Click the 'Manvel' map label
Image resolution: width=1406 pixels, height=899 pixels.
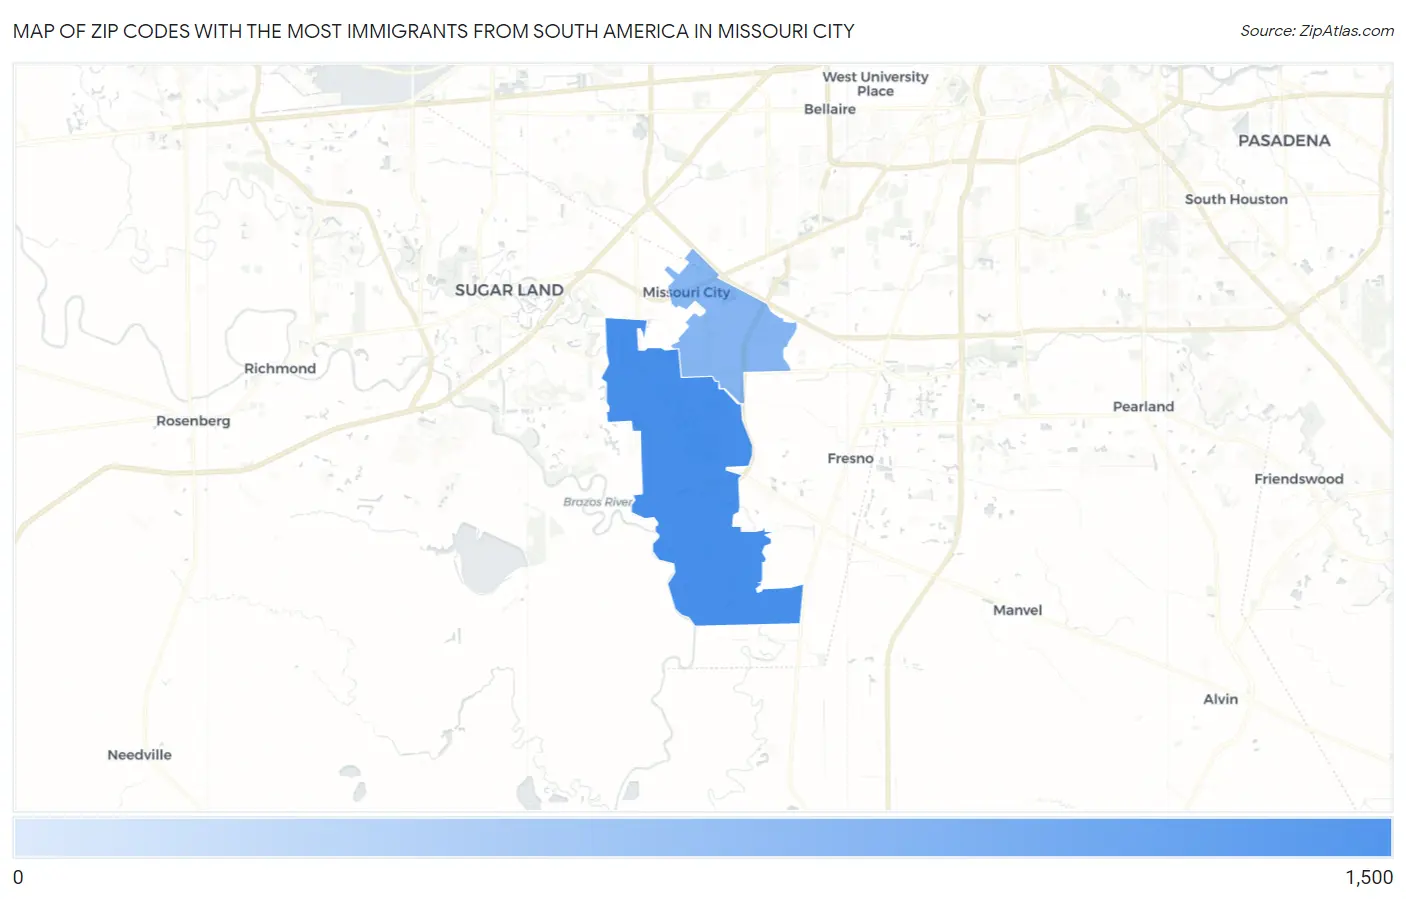[1017, 610]
